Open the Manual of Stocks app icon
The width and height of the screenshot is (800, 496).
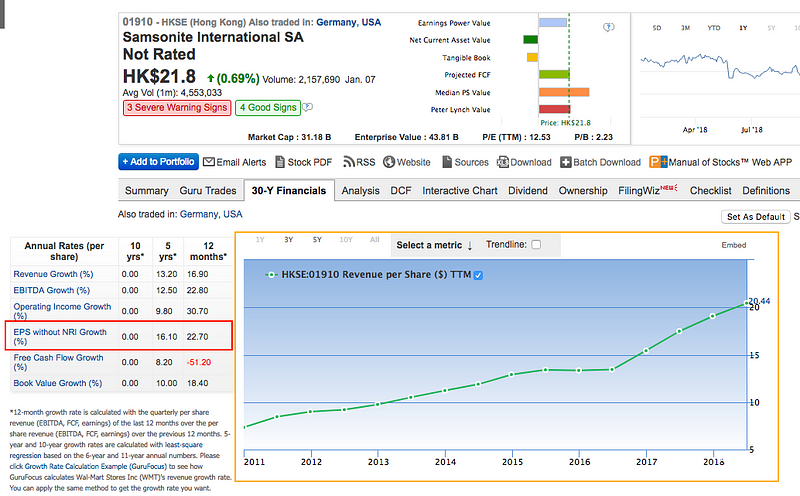(x=658, y=162)
